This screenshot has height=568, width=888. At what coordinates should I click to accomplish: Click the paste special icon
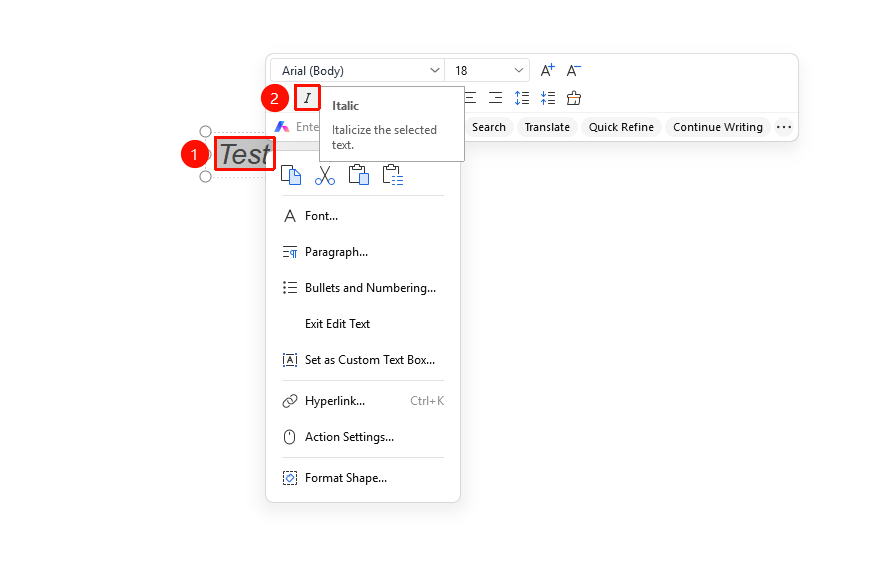pos(392,175)
